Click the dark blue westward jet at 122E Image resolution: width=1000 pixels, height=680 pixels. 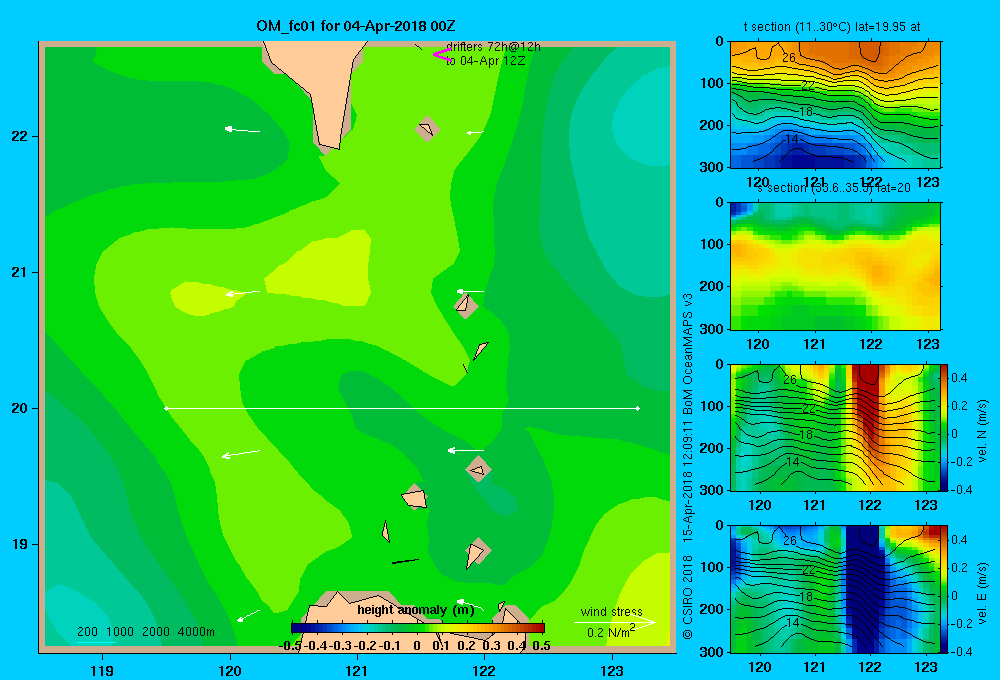862,589
